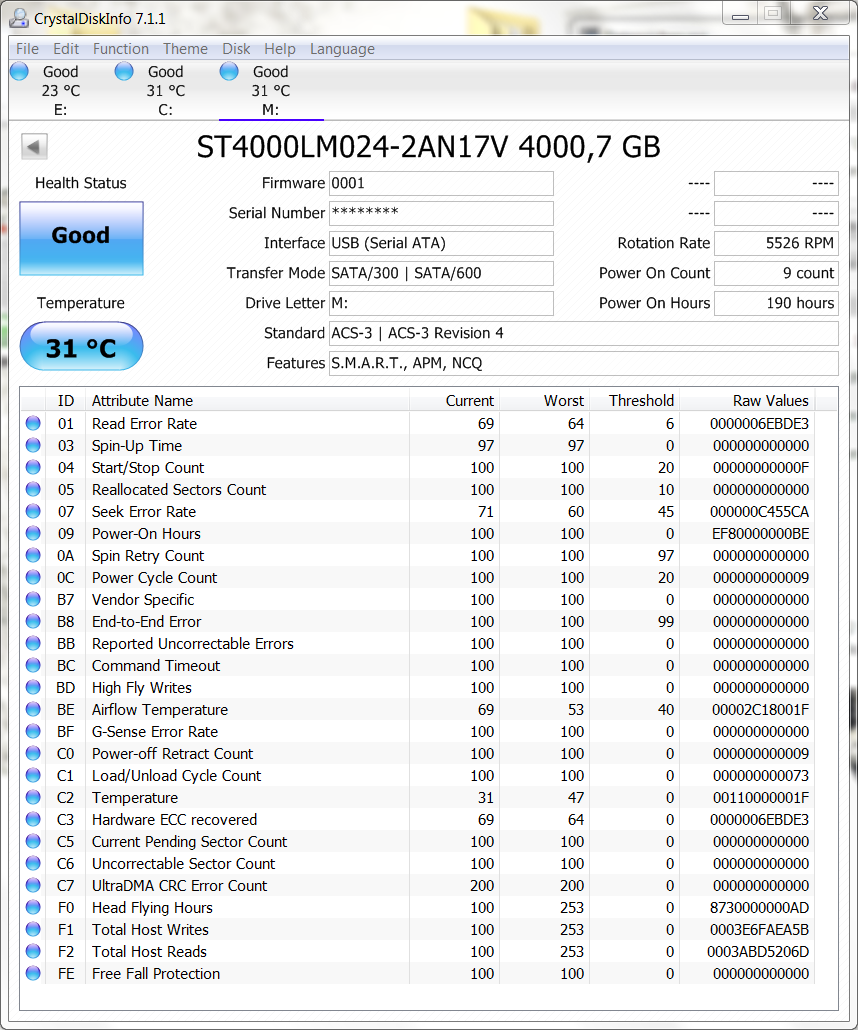Viewport: 858px width, 1030px height.
Task: Click status orb for Command Timeout
Action: click(x=33, y=665)
